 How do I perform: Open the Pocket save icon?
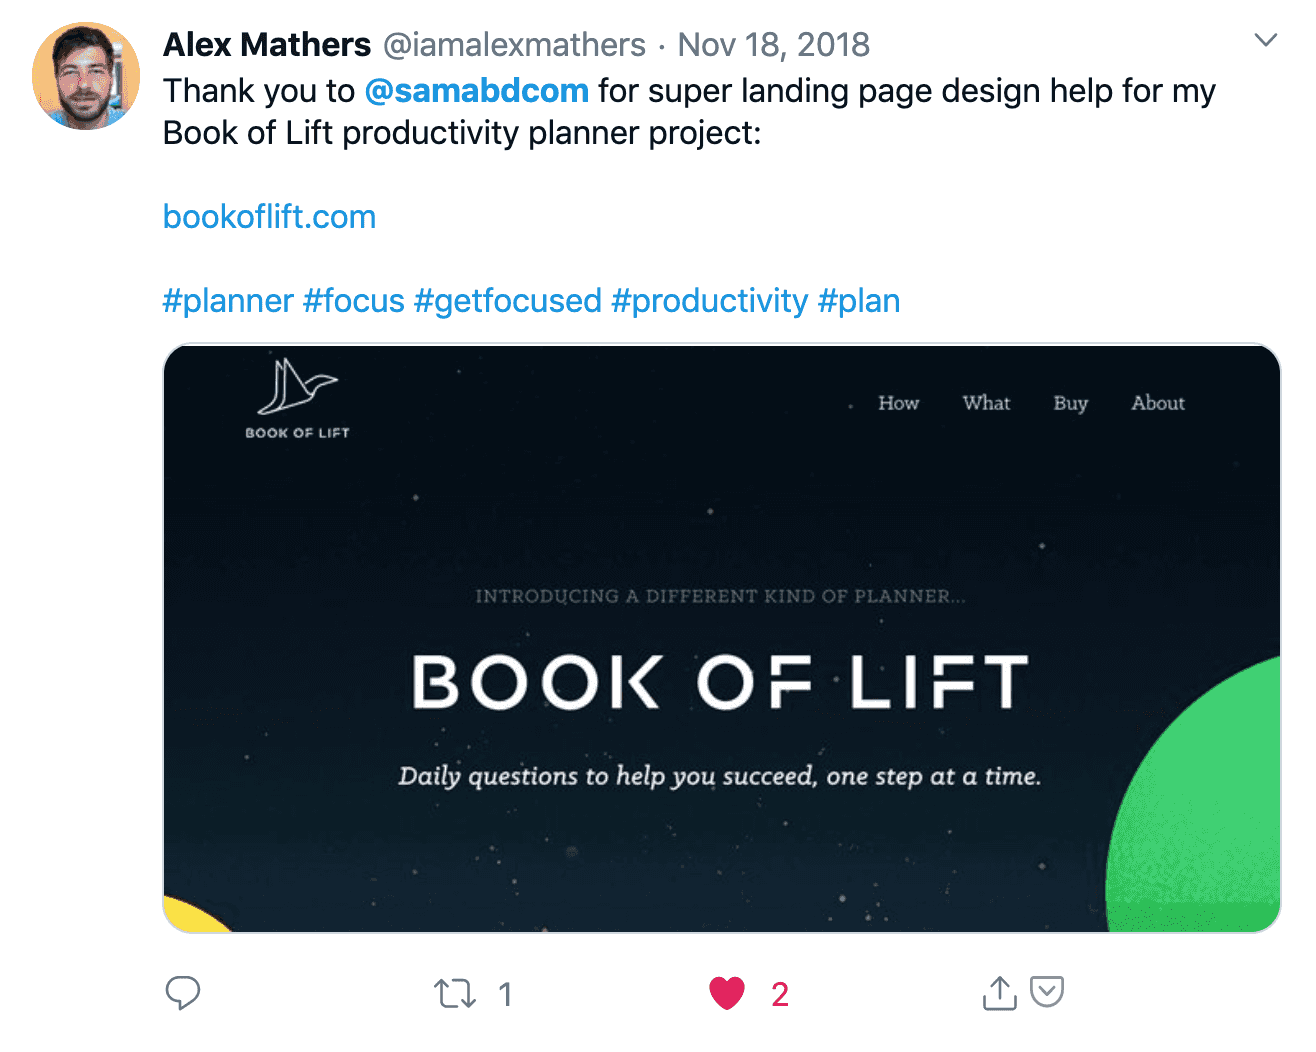tap(1047, 991)
